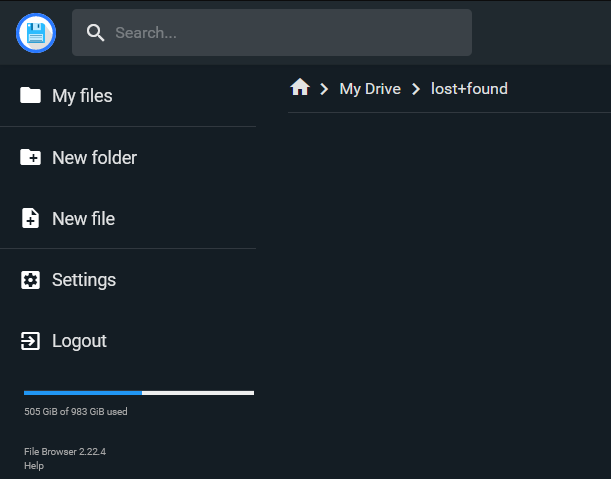Click the folder-plus icon for New folder

point(30,157)
